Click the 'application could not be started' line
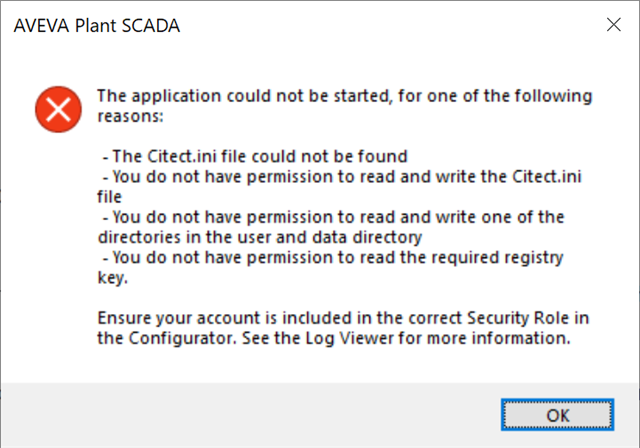 tap(344, 96)
